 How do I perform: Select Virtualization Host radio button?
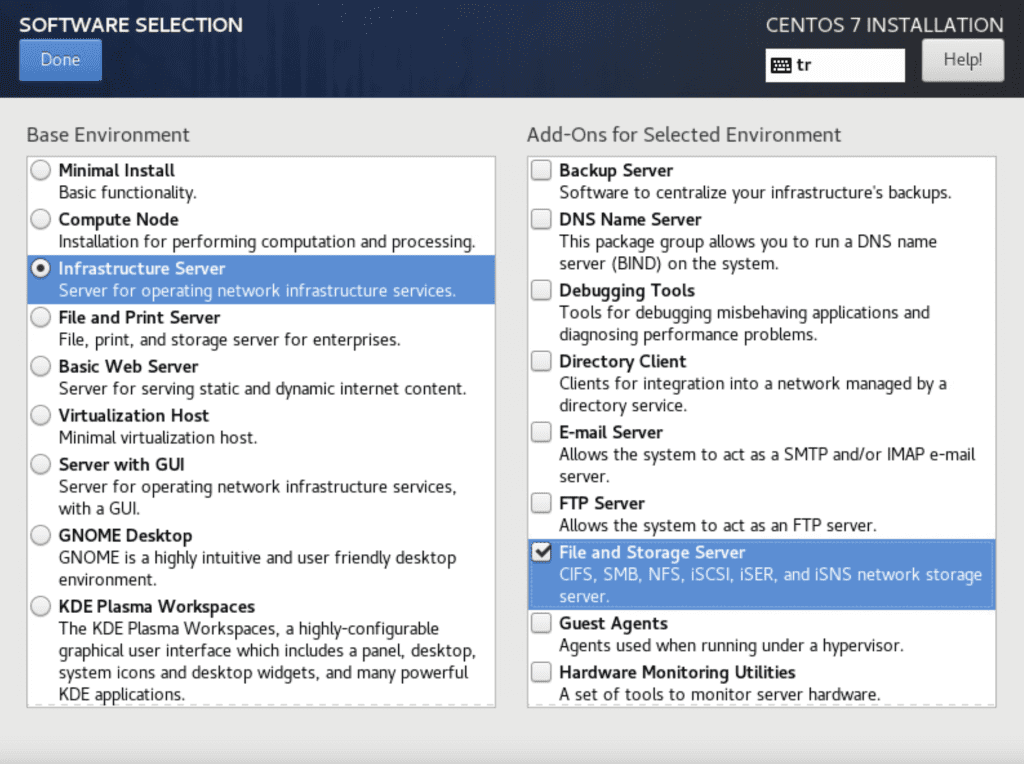pos(40,415)
